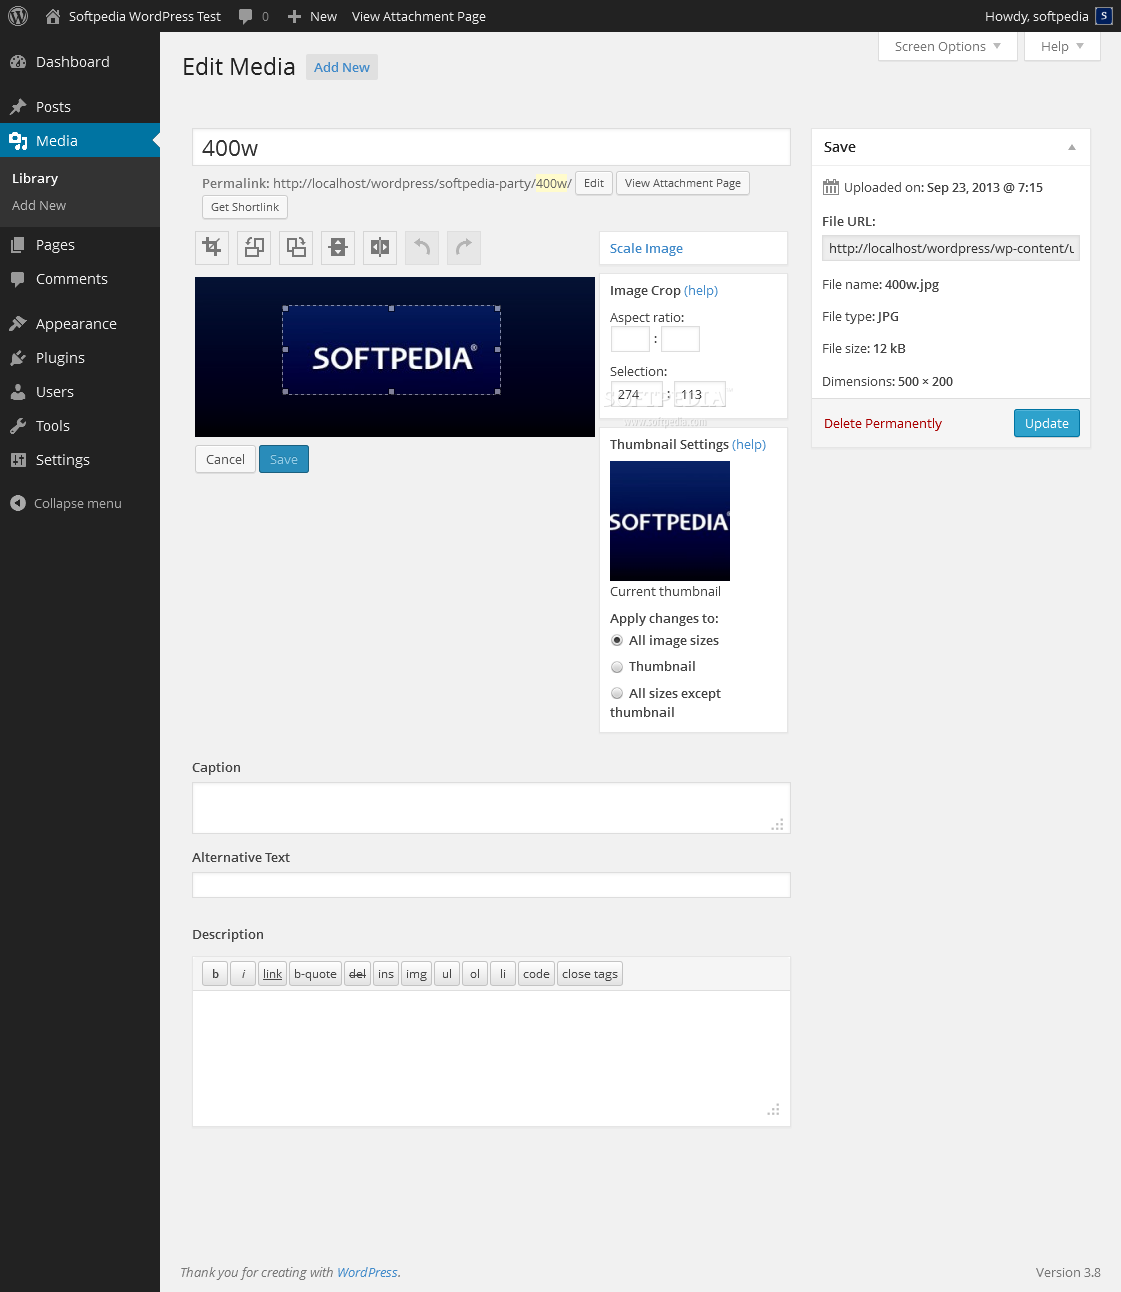
Task: Select 'All sizes except thumbnail' option
Action: point(617,693)
